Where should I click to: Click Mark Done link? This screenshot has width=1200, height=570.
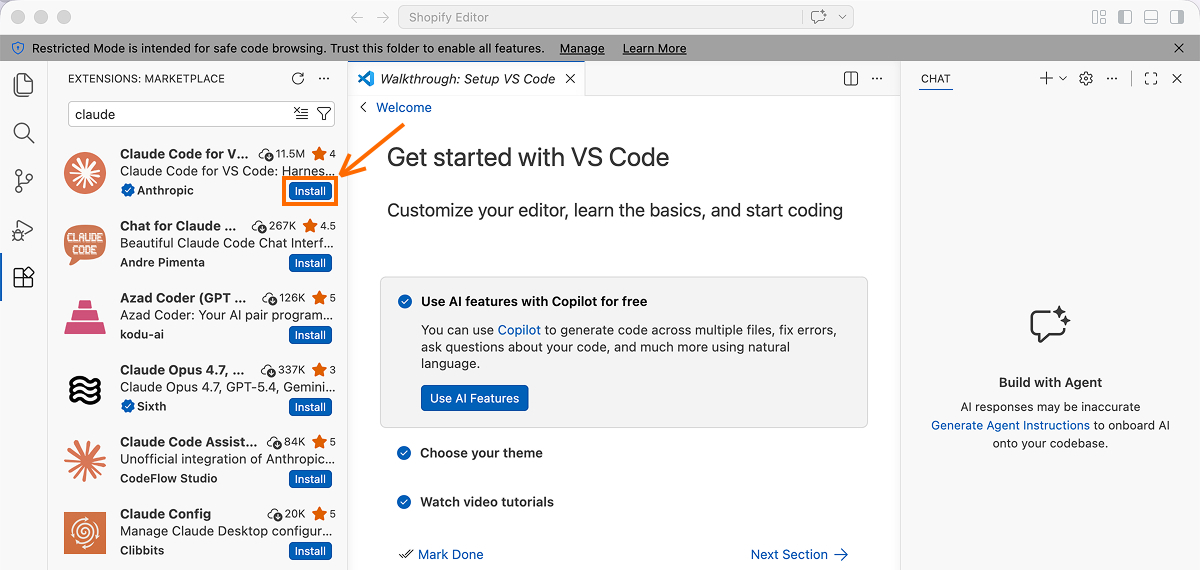(441, 554)
